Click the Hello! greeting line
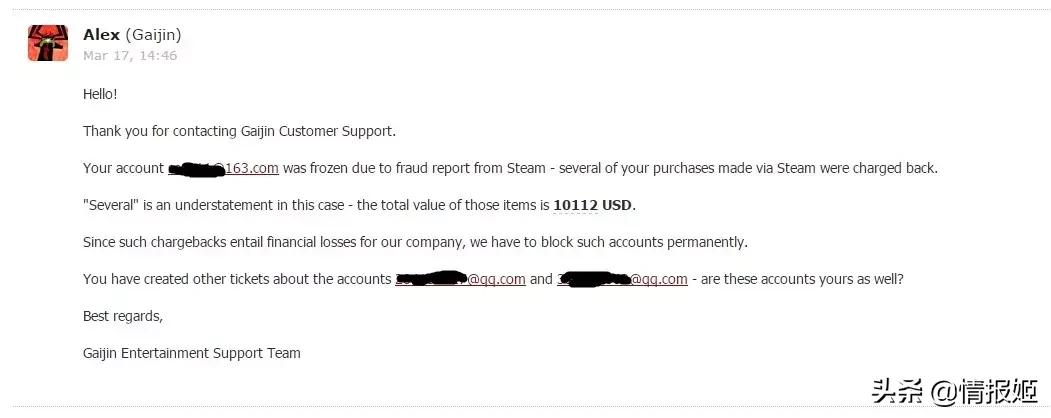1051x418 pixels. pyautogui.click(x=100, y=94)
